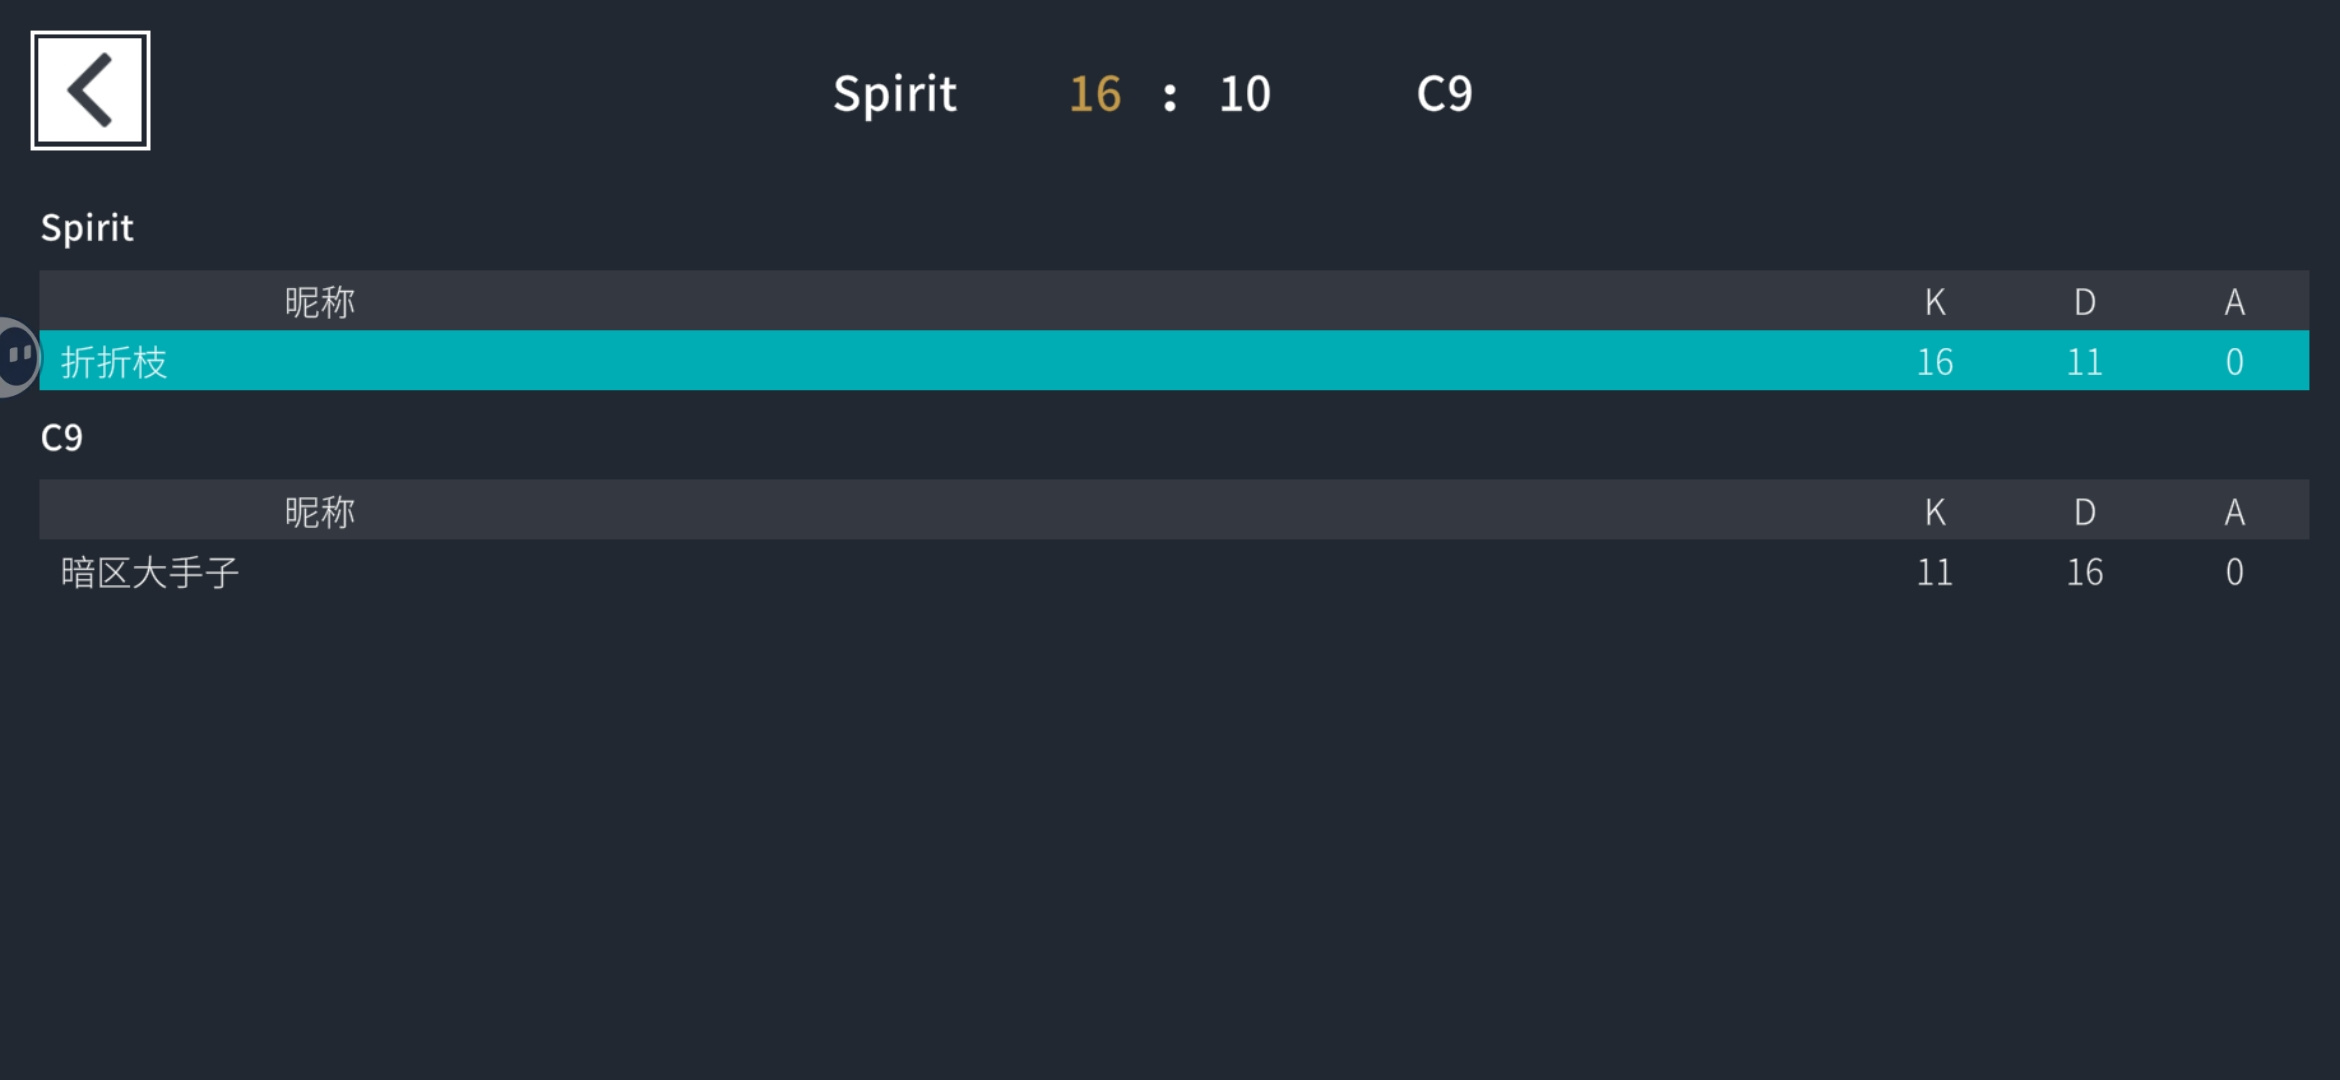Click the back arrow button
2340x1080 pixels.
click(90, 90)
